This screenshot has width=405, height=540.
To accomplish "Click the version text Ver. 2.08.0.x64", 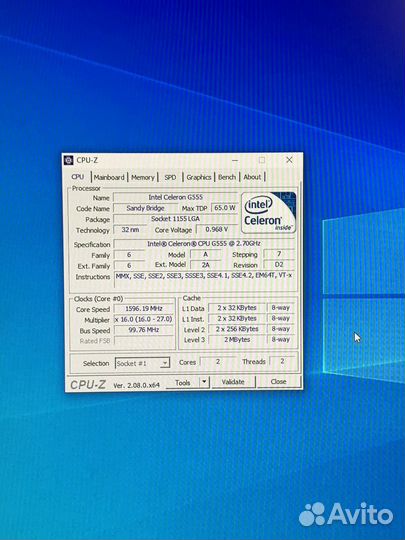I will click(136, 386).
